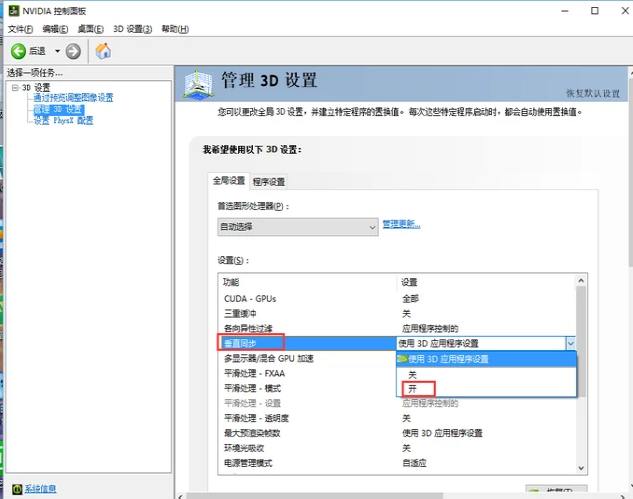
Task: Click the grey Forward arrow icon
Action: (73, 51)
